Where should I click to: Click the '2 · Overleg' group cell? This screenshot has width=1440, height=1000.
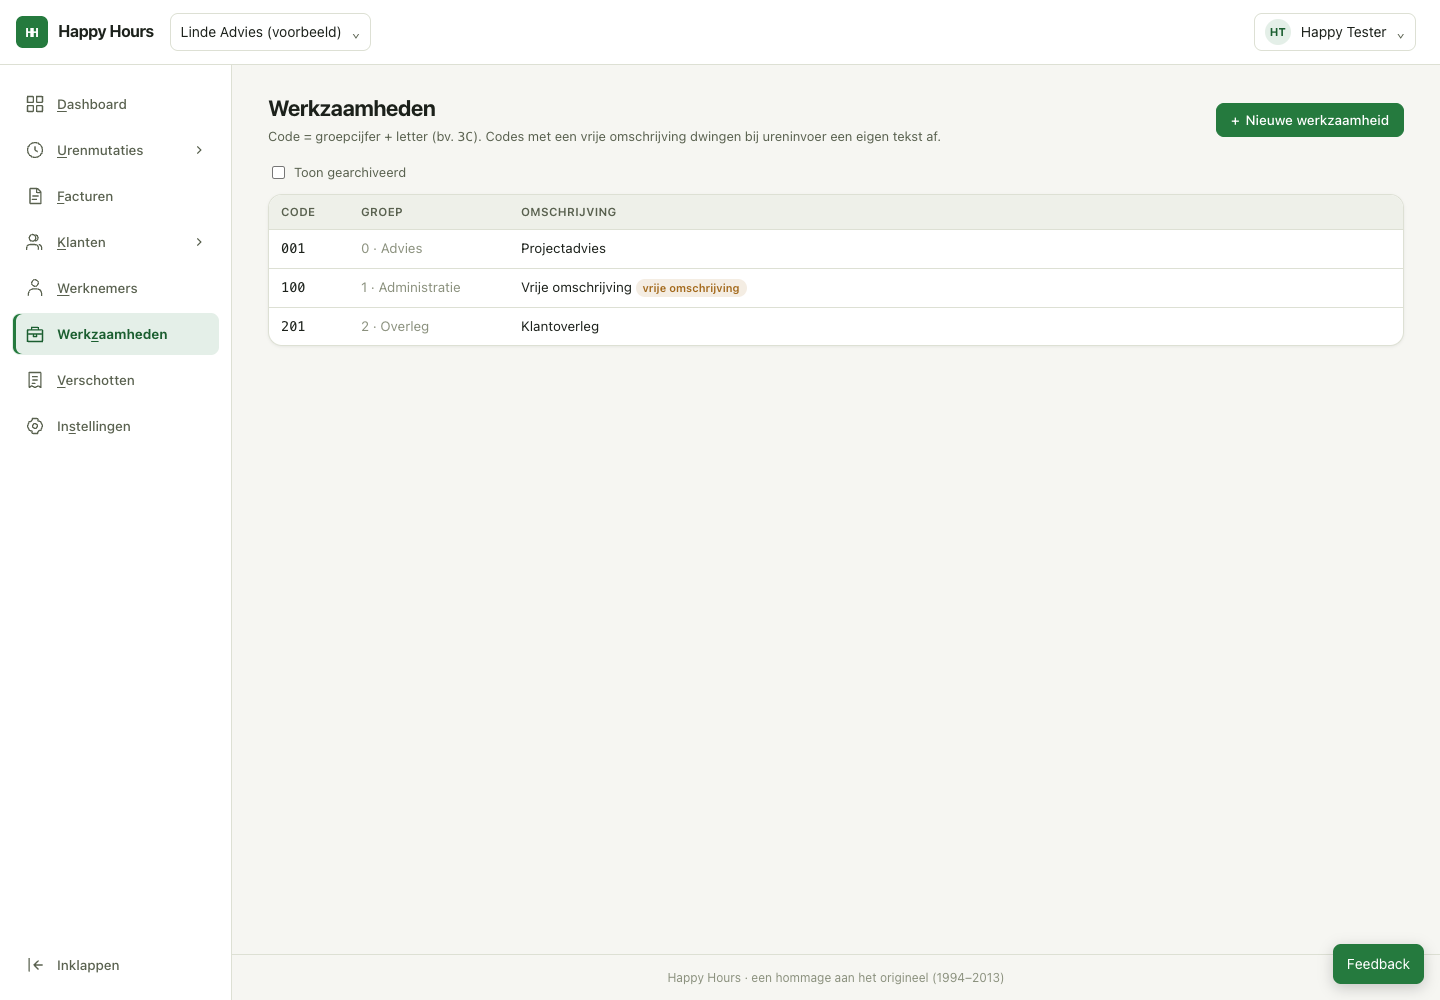[395, 327]
